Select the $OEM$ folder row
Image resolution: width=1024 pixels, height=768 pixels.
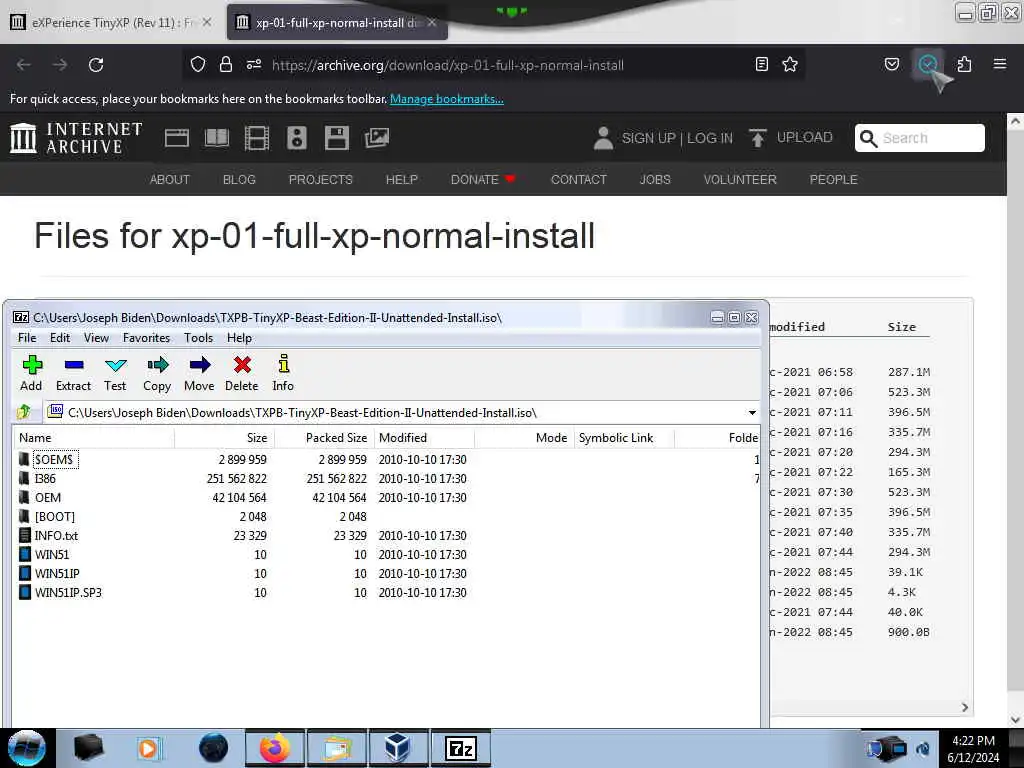[x=385, y=459]
